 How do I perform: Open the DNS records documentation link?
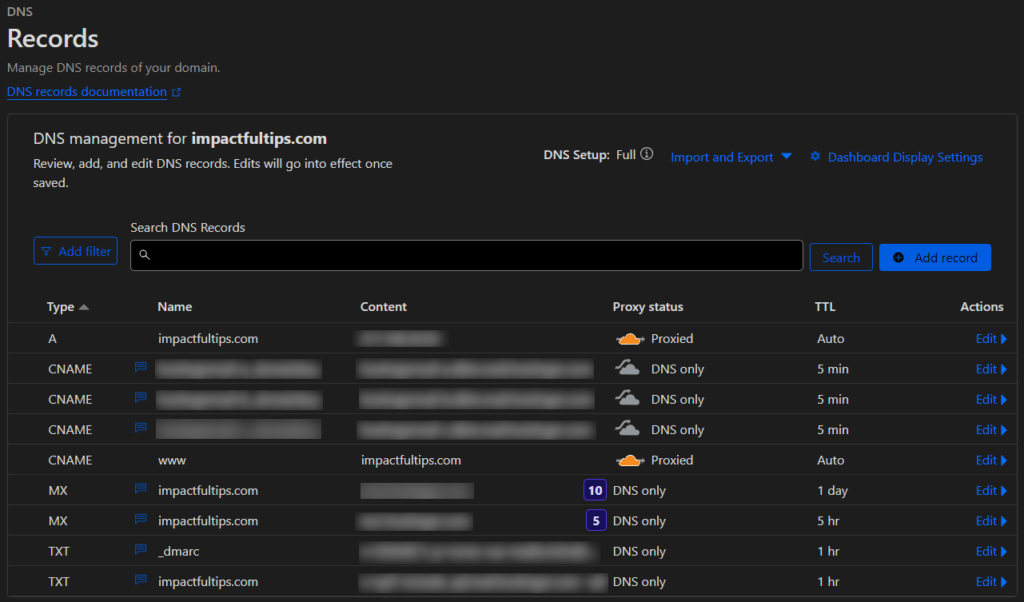click(x=93, y=92)
